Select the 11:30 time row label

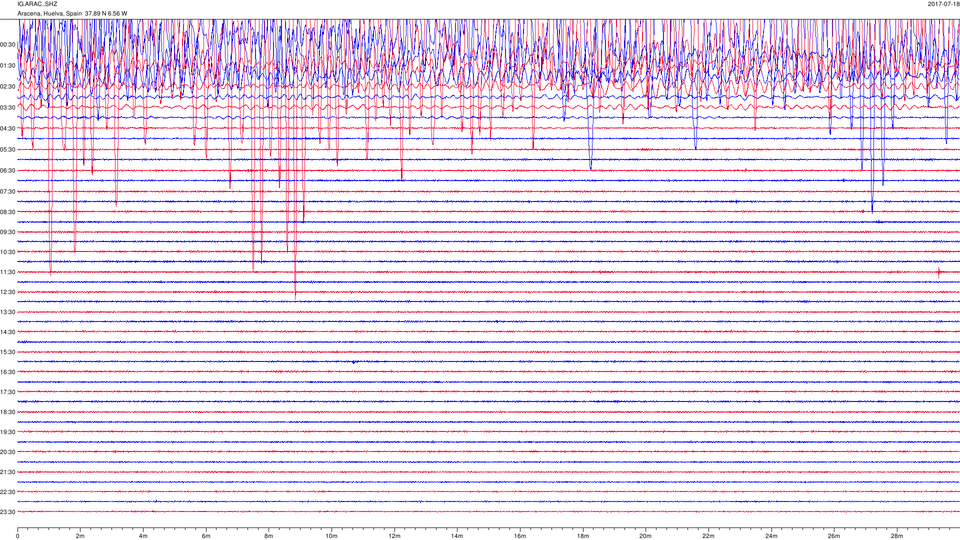(x=7, y=272)
